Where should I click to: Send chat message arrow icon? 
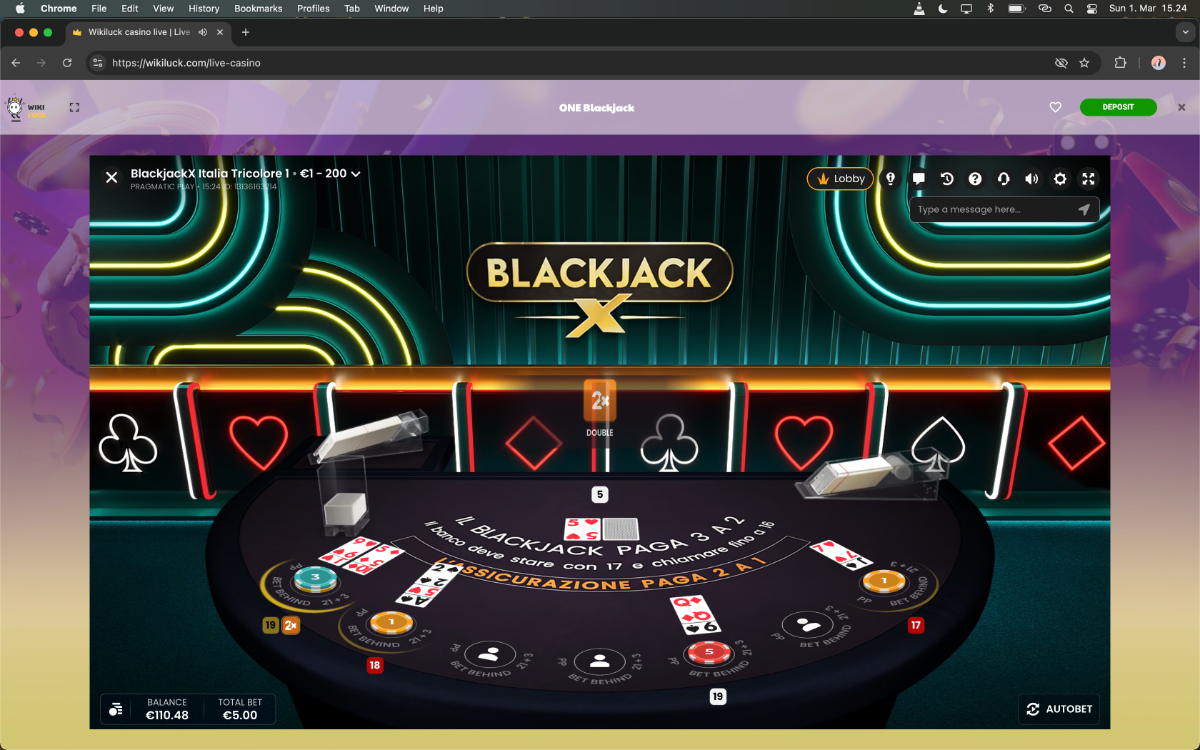pyautogui.click(x=1084, y=210)
